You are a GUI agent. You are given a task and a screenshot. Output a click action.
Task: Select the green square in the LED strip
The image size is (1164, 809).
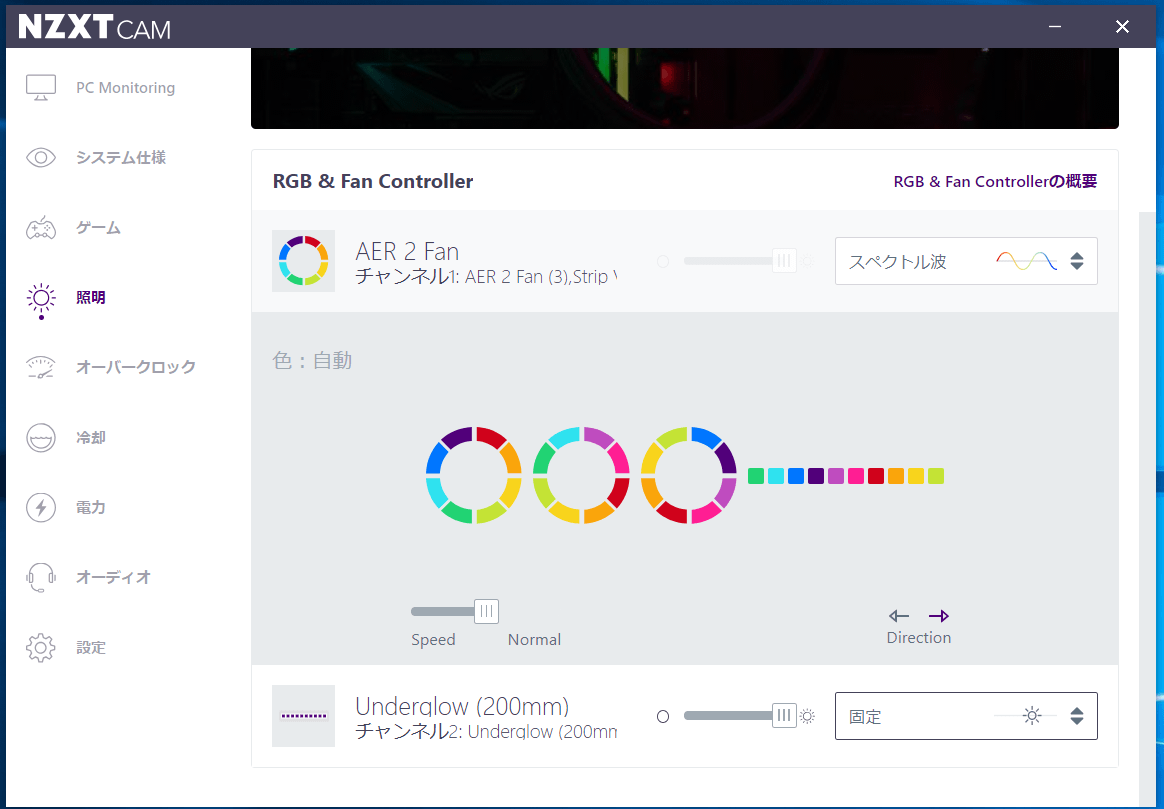[756, 476]
